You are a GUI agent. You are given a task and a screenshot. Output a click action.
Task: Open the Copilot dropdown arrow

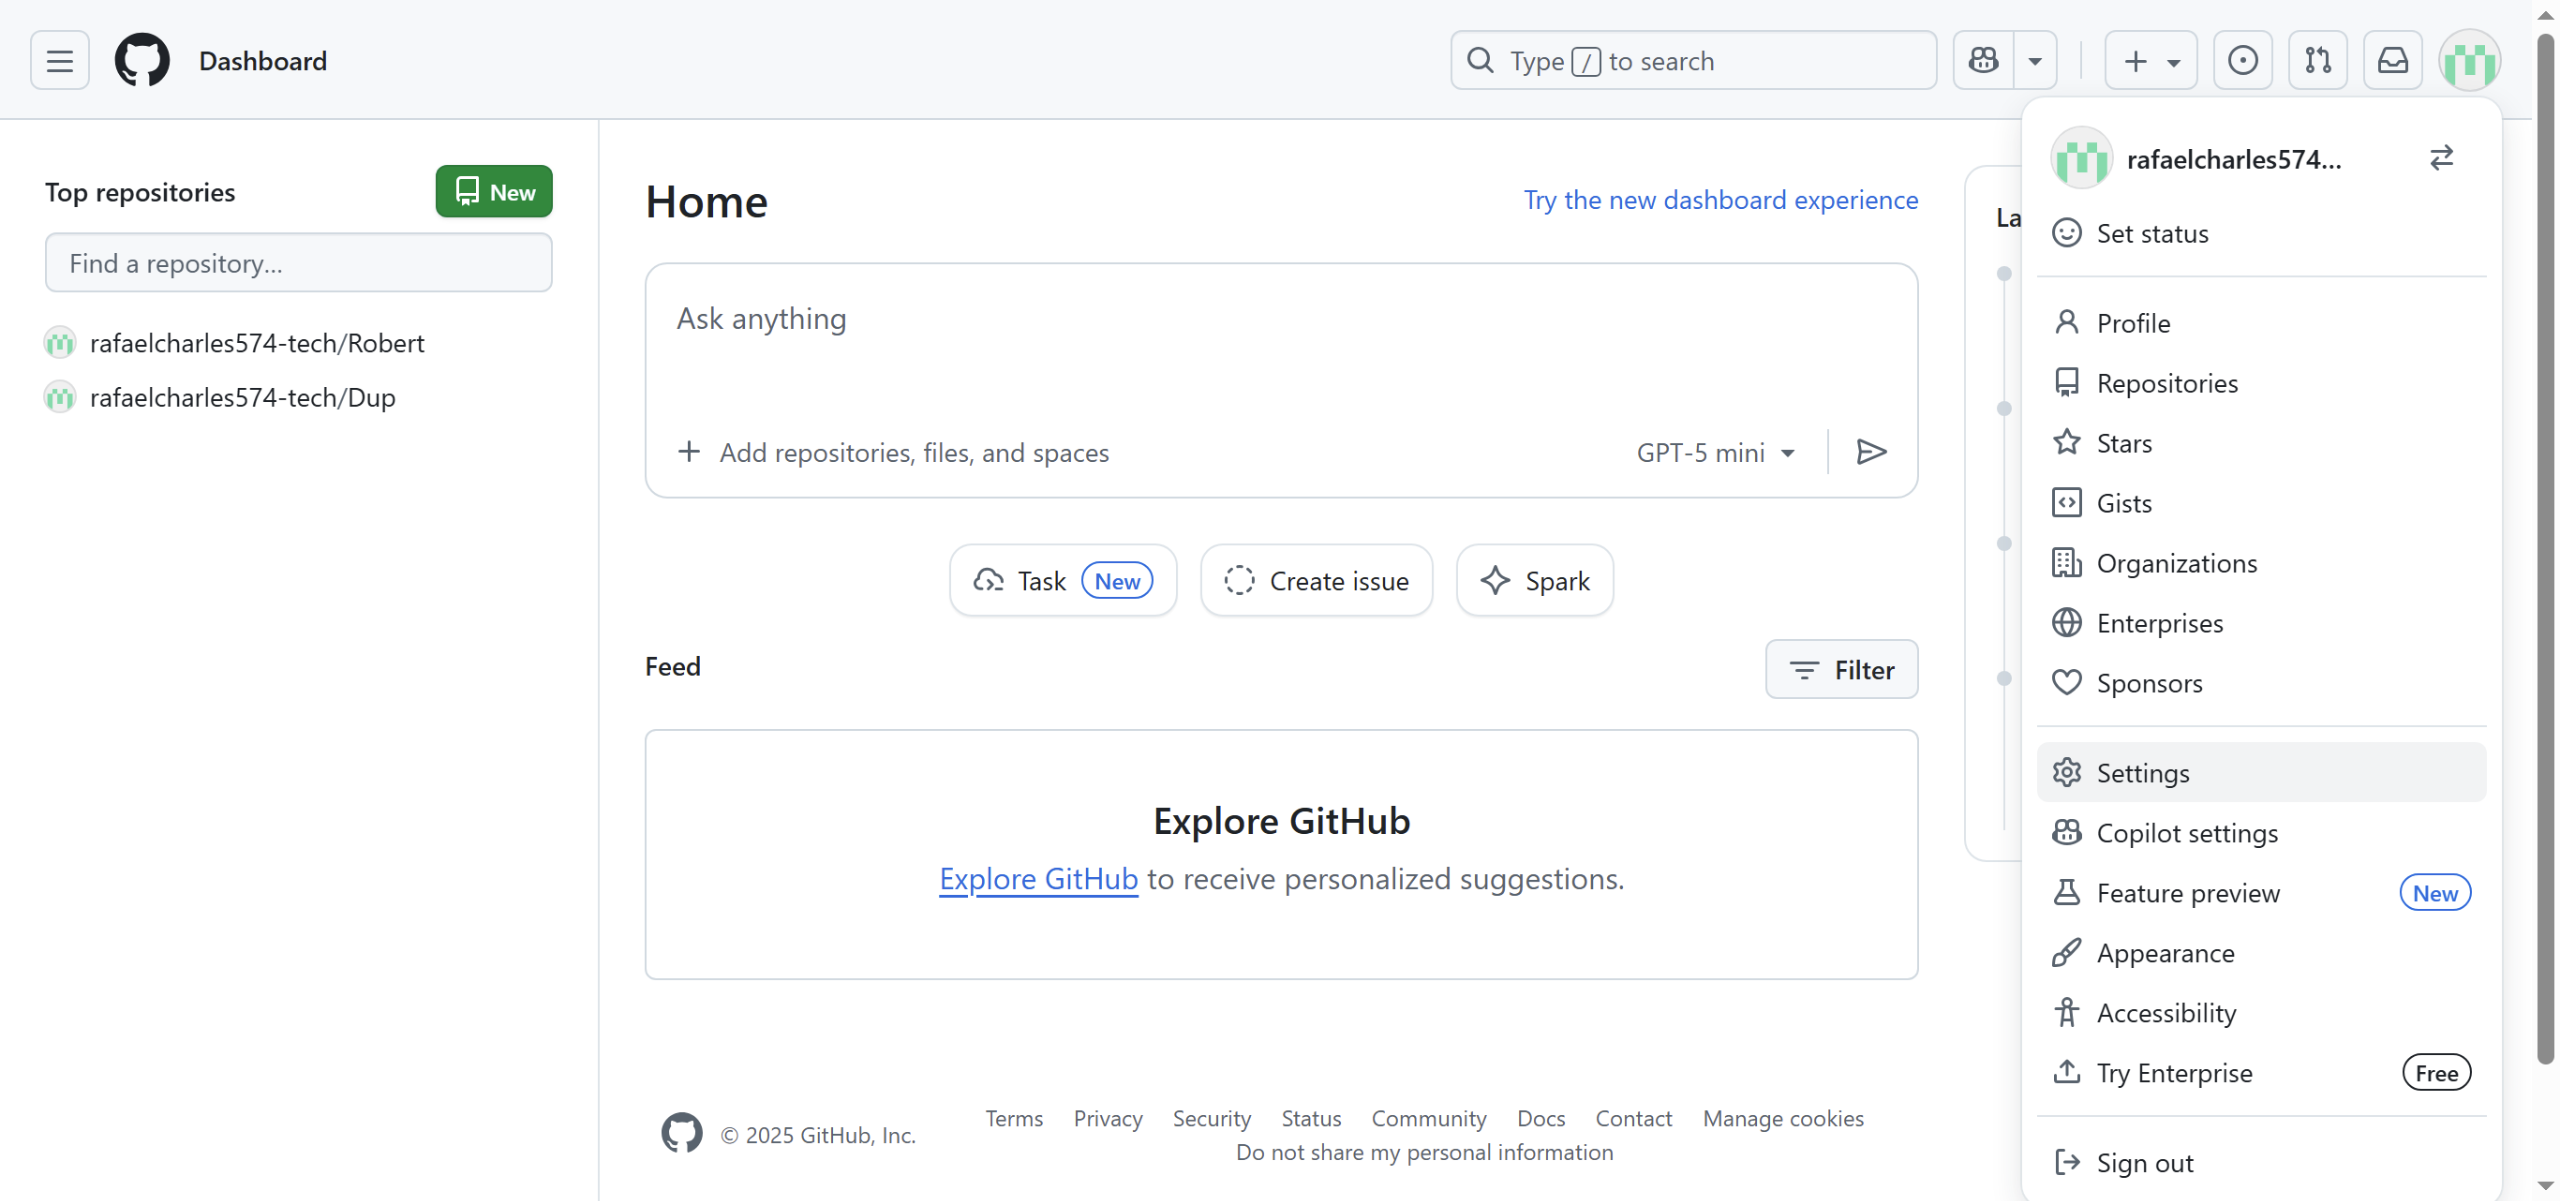click(2035, 61)
